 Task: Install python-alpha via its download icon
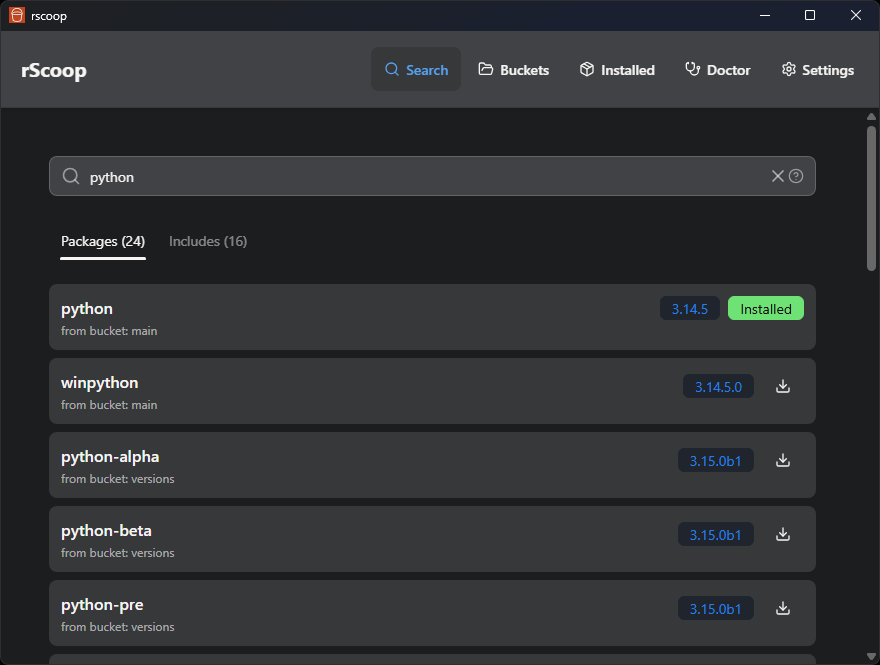783,461
